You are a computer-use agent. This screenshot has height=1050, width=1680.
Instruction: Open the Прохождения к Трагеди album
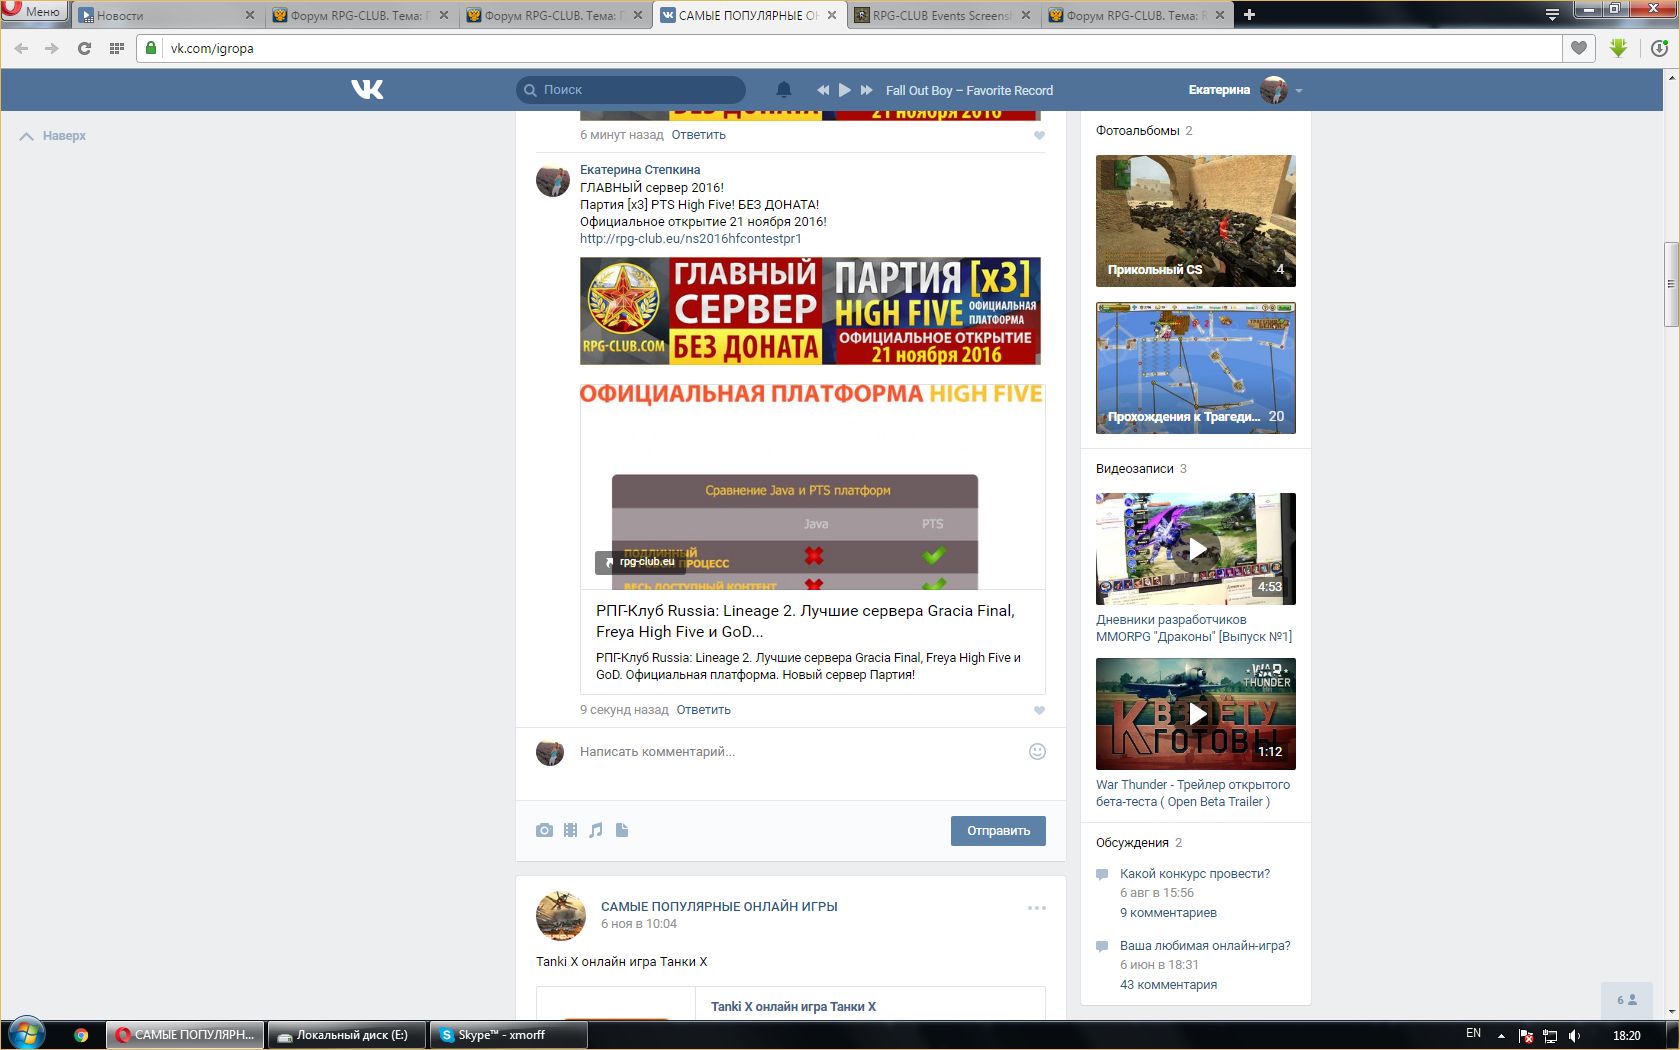pos(1196,368)
